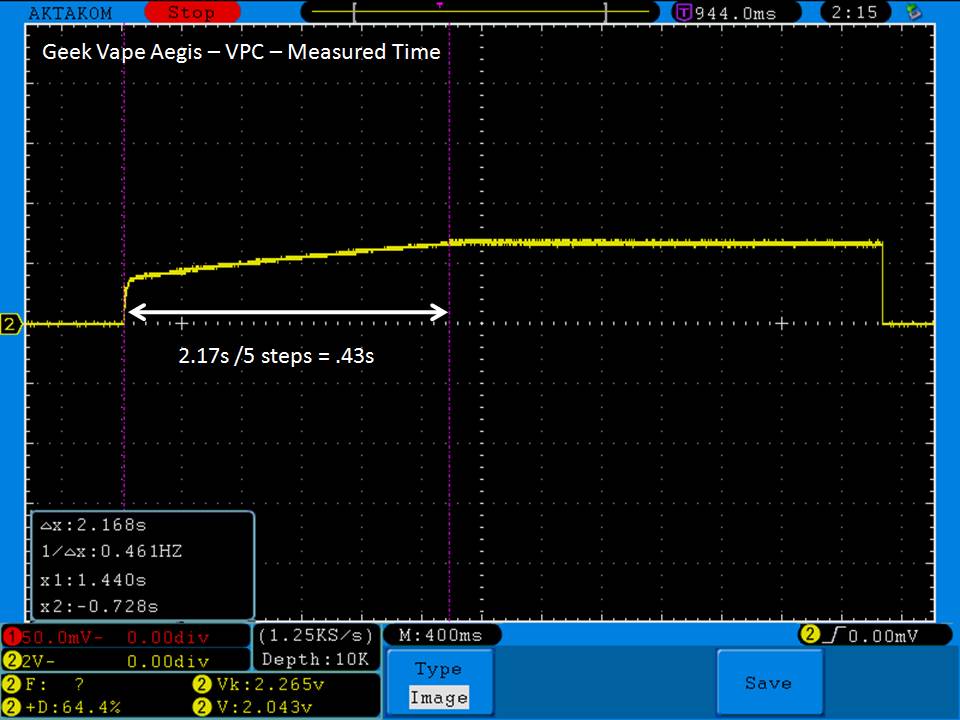Click the red Stop status button
The height and width of the screenshot is (720, 960).
coord(192,12)
